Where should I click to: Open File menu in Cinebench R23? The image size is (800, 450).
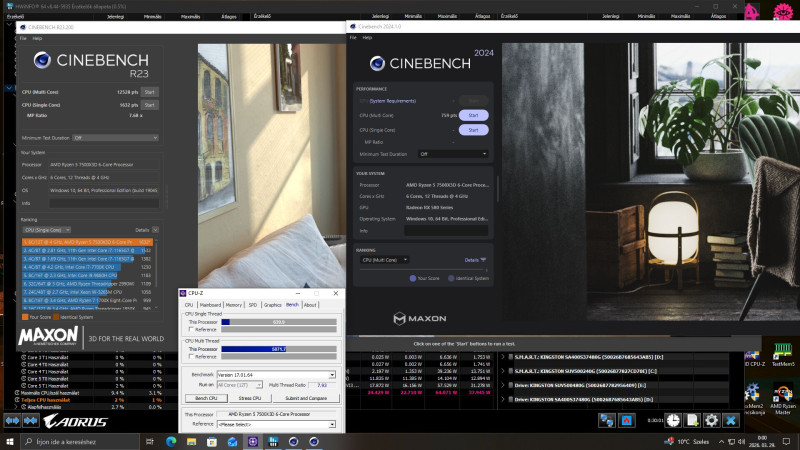[23, 38]
